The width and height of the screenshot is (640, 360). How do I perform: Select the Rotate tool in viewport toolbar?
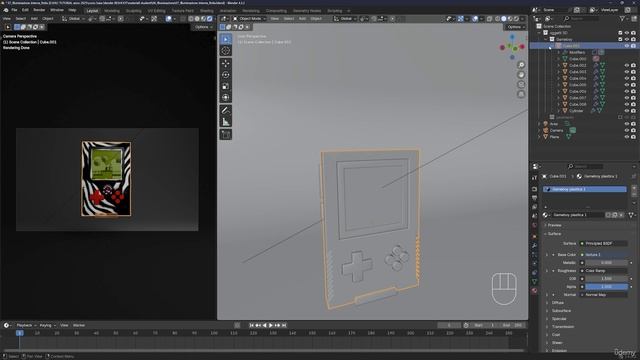(x=226, y=75)
